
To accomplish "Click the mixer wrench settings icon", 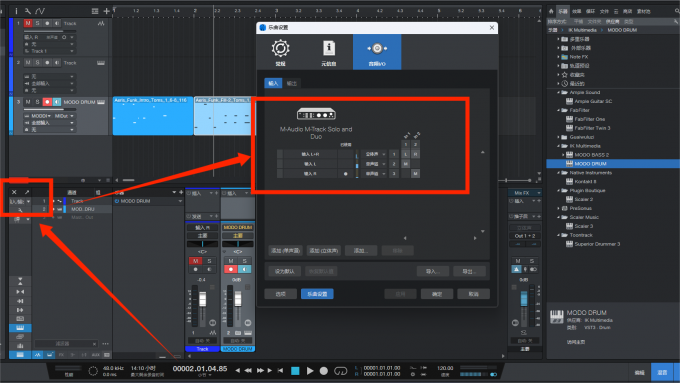I will click(x=20, y=210).
